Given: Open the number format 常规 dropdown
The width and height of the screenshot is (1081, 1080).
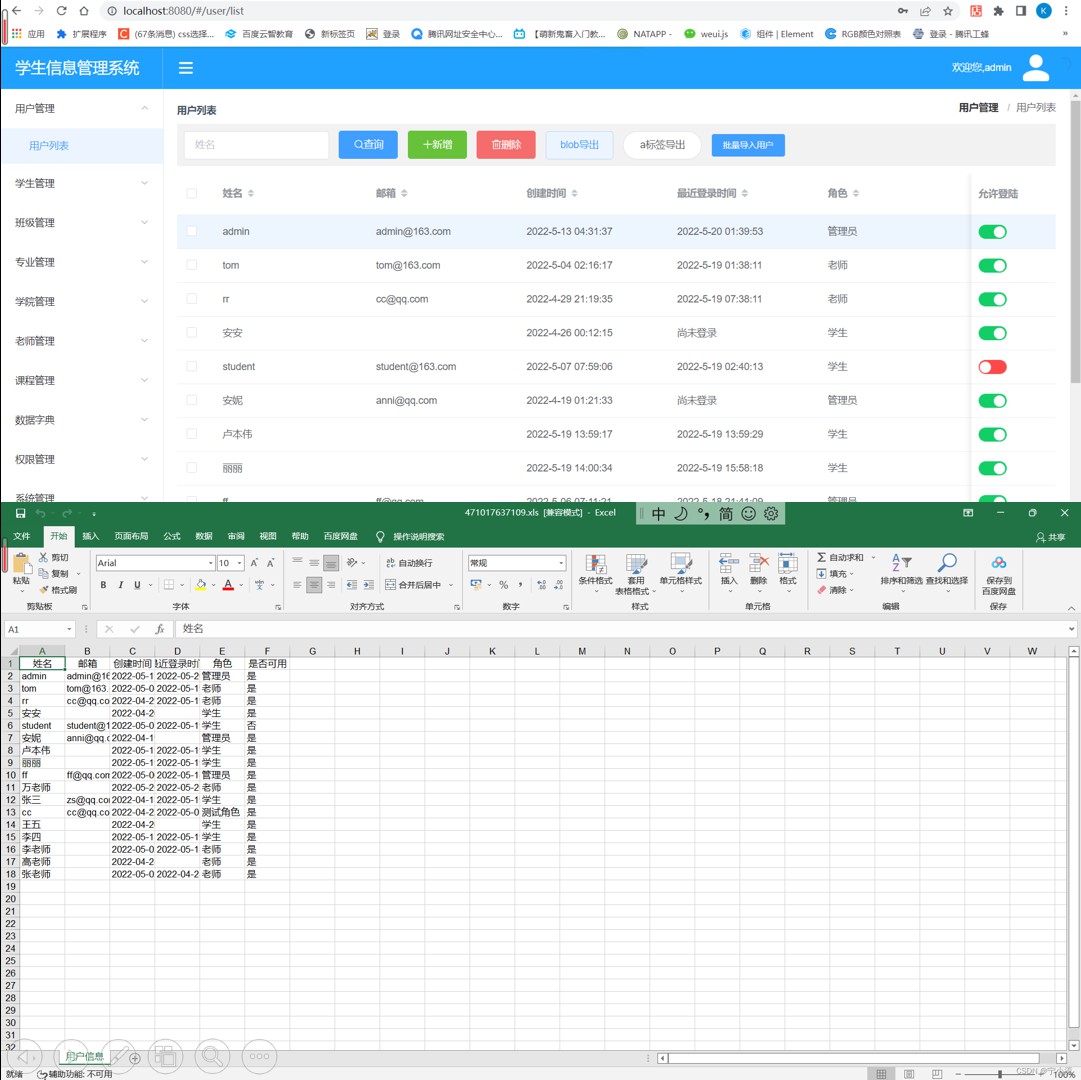Looking at the screenshot, I should tap(561, 563).
